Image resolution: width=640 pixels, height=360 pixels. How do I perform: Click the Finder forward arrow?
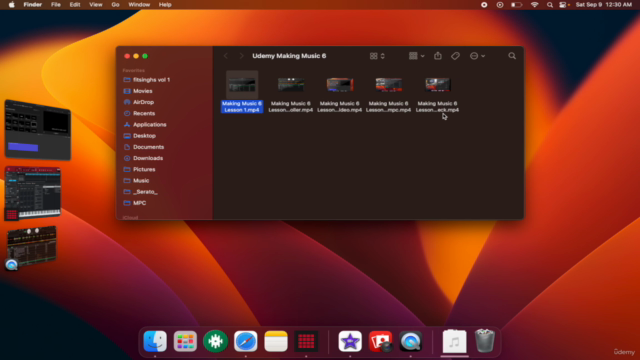point(241,56)
